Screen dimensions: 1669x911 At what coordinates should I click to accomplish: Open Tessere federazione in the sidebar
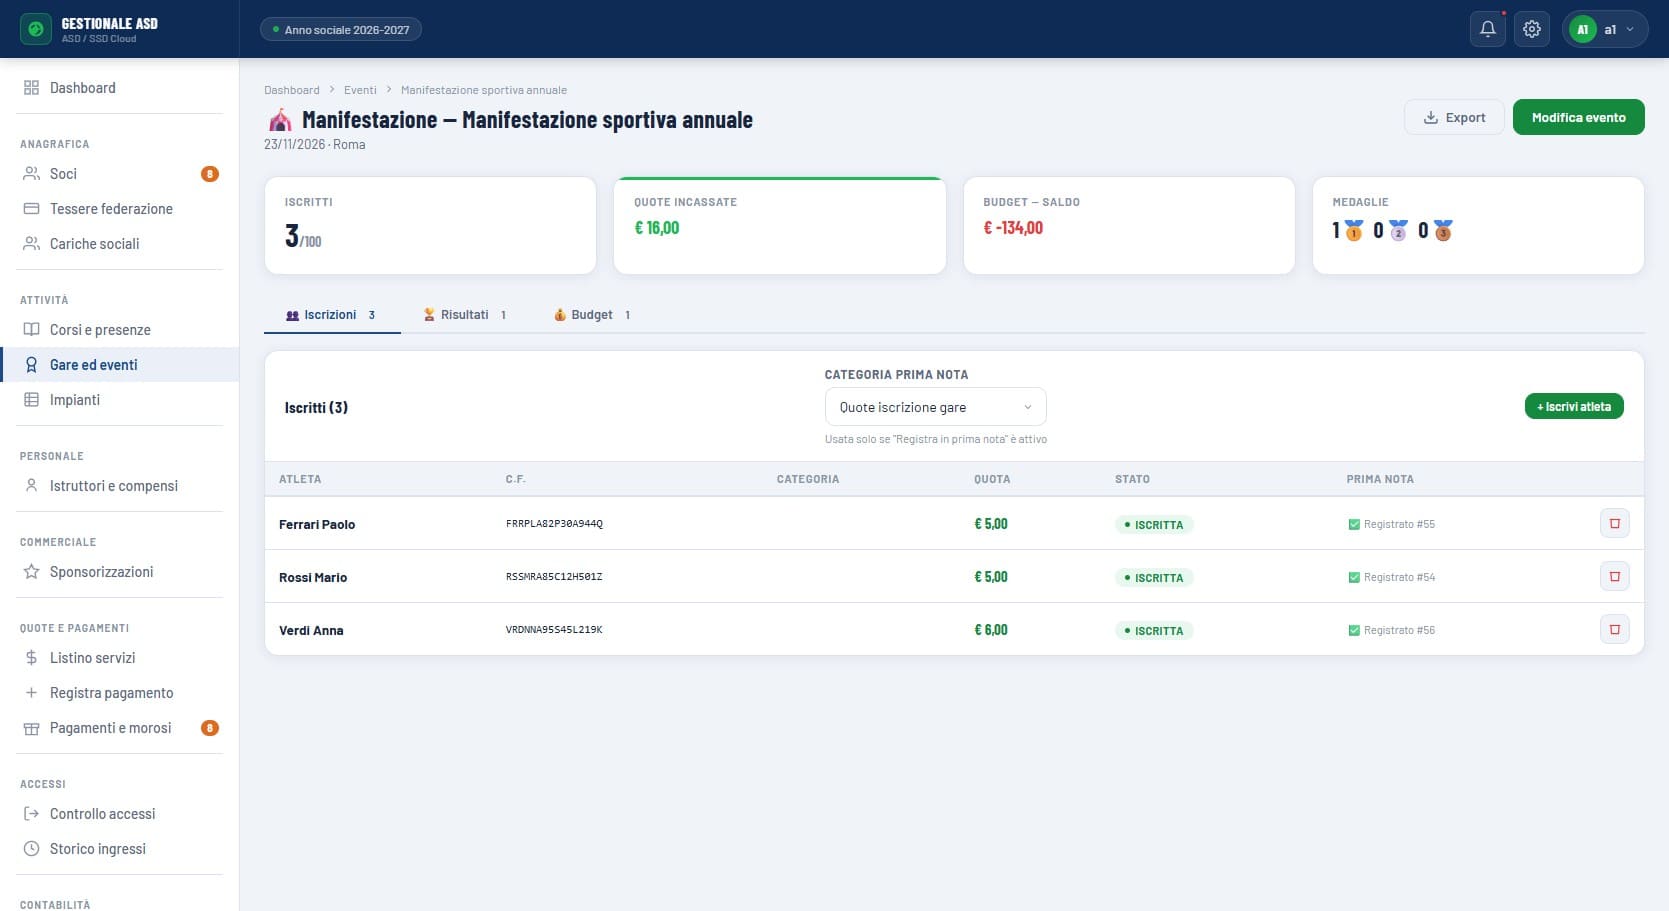click(120, 209)
